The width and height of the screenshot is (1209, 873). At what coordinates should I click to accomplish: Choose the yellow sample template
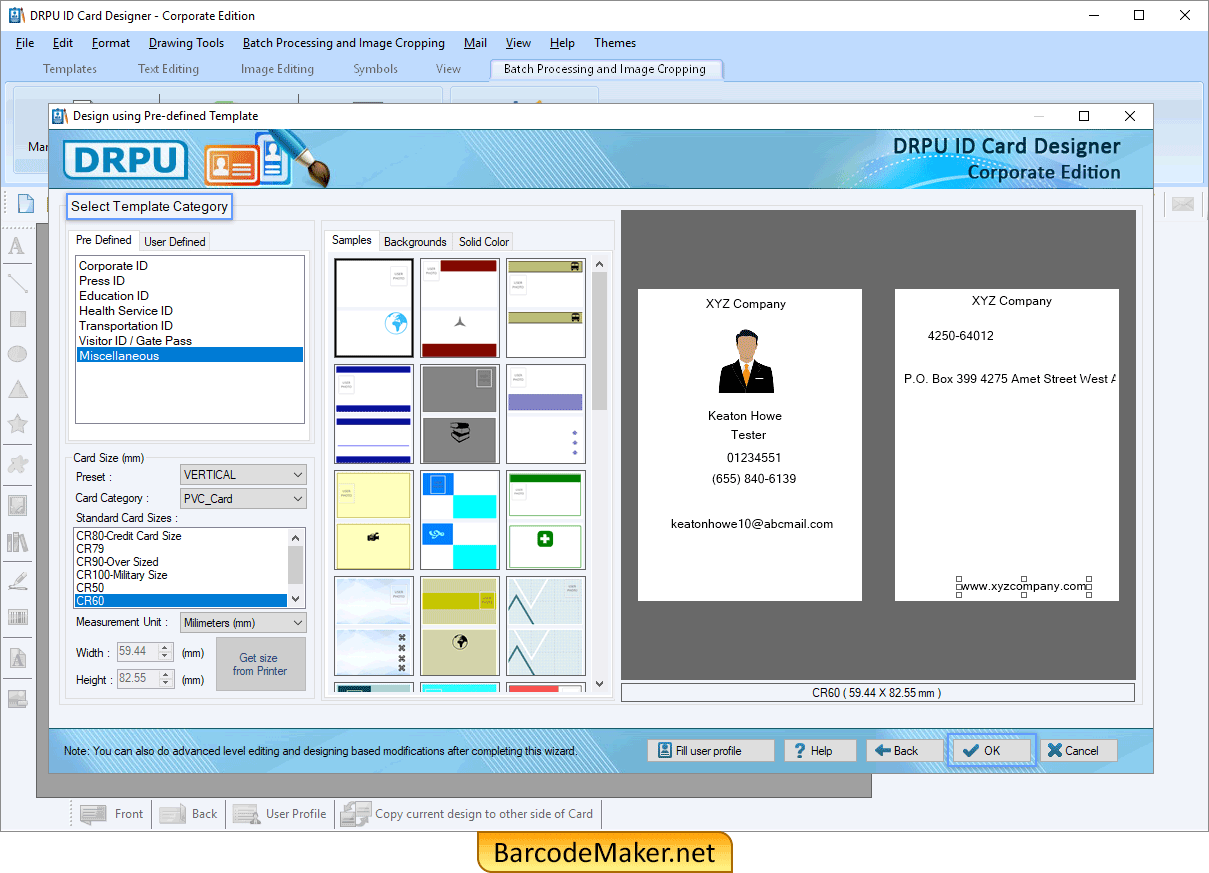coord(373,520)
